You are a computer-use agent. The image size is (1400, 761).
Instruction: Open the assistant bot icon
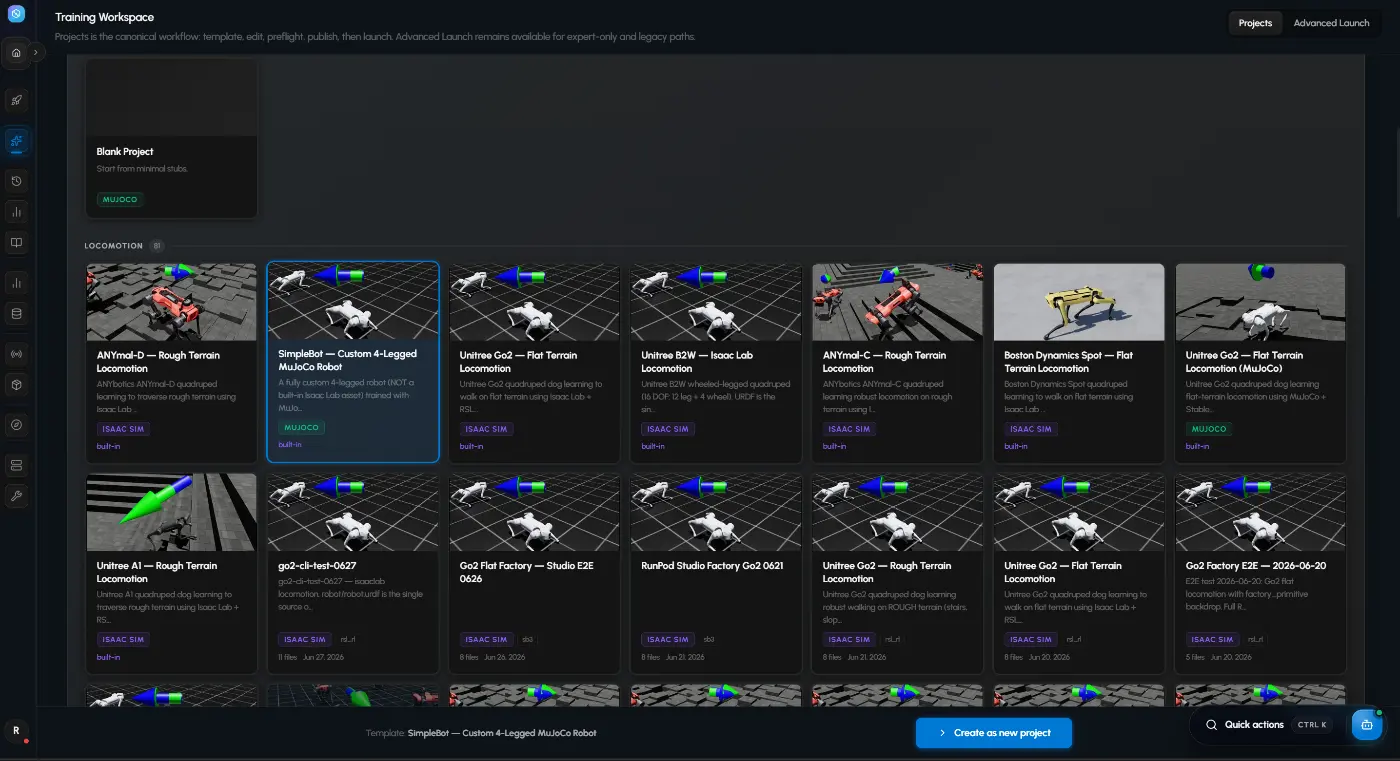1367,725
